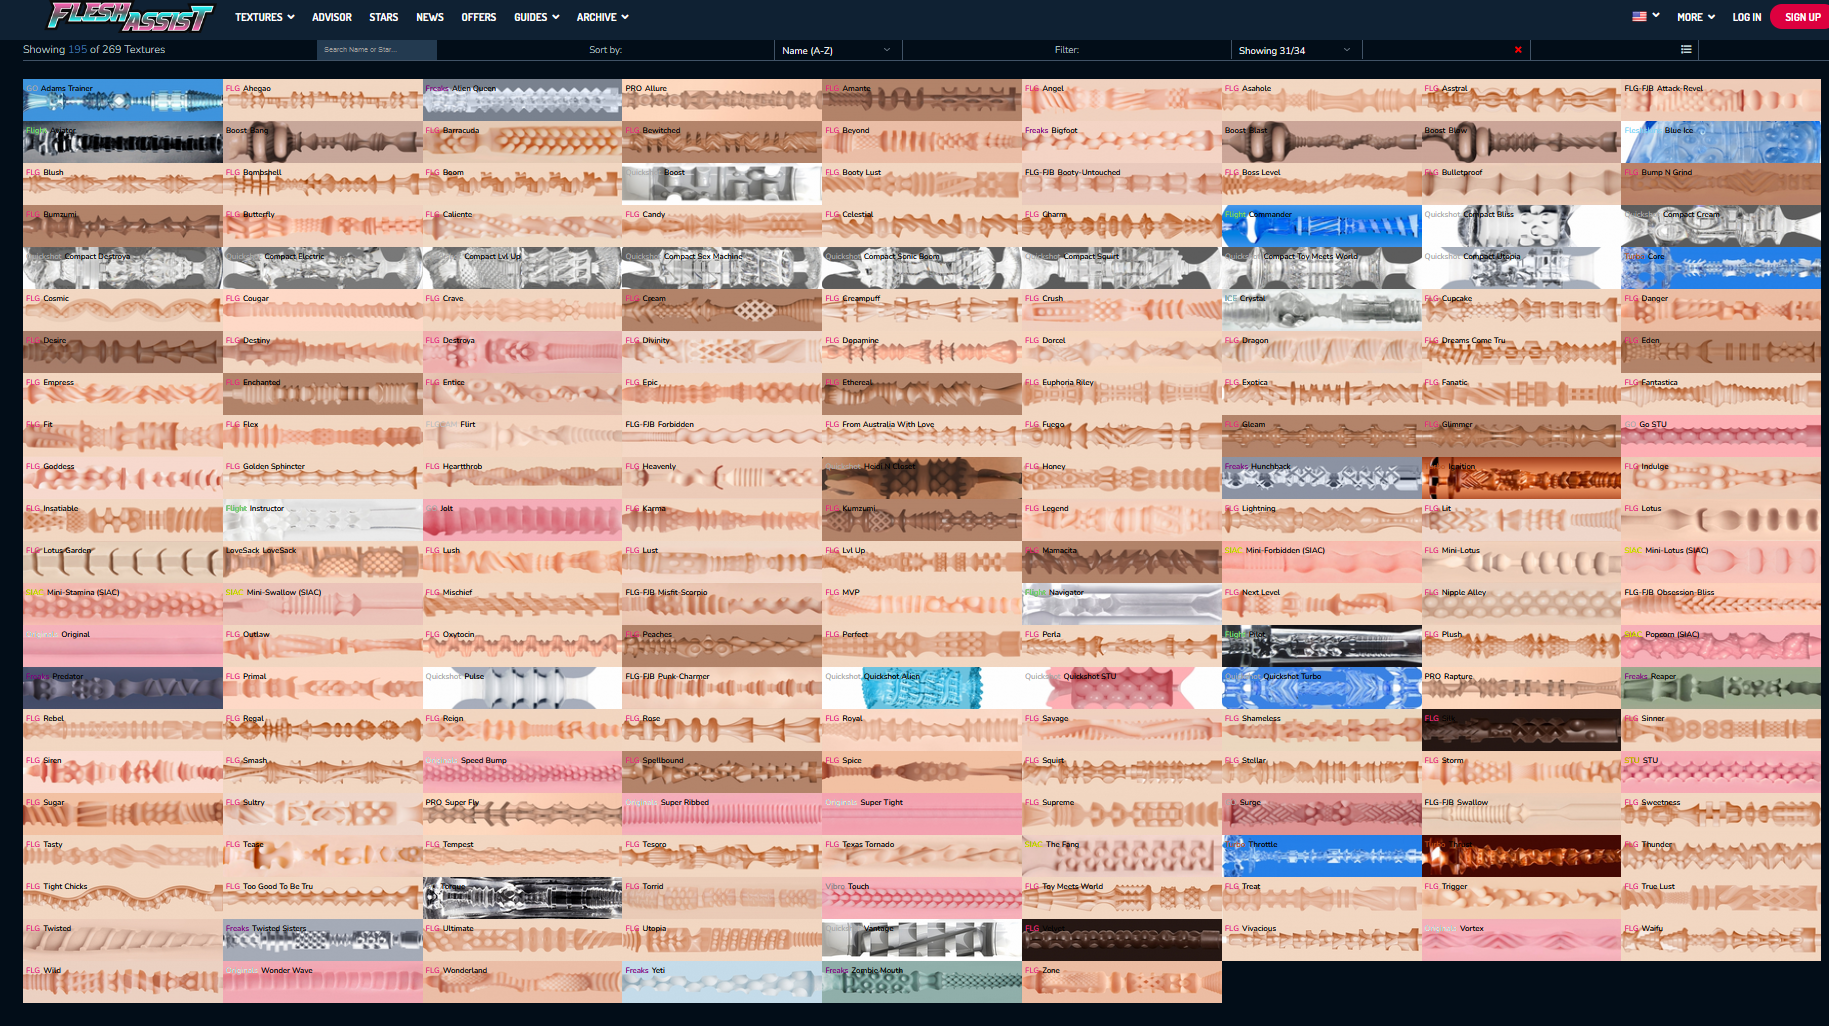View the Go STU texture
1829x1026 pixels.
(1721, 436)
